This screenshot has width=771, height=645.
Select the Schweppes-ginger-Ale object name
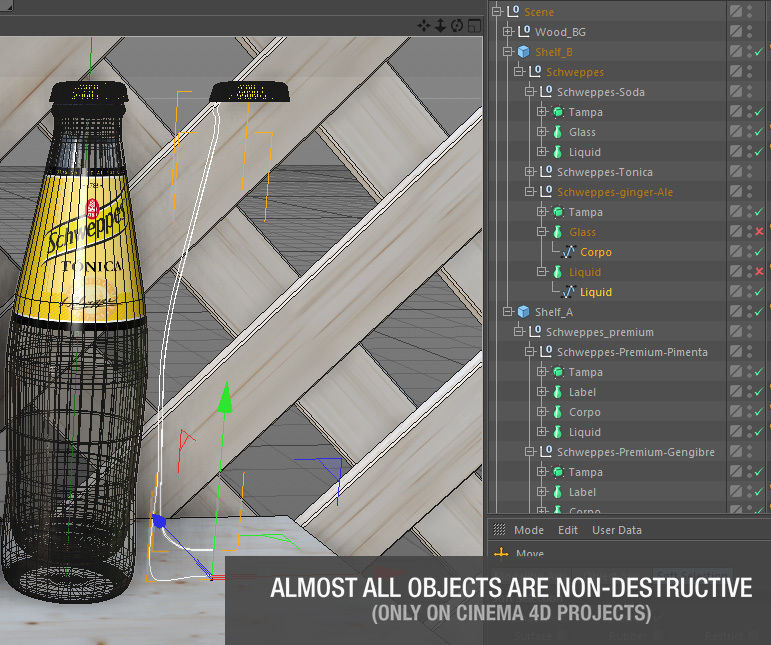pyautogui.click(x=615, y=192)
